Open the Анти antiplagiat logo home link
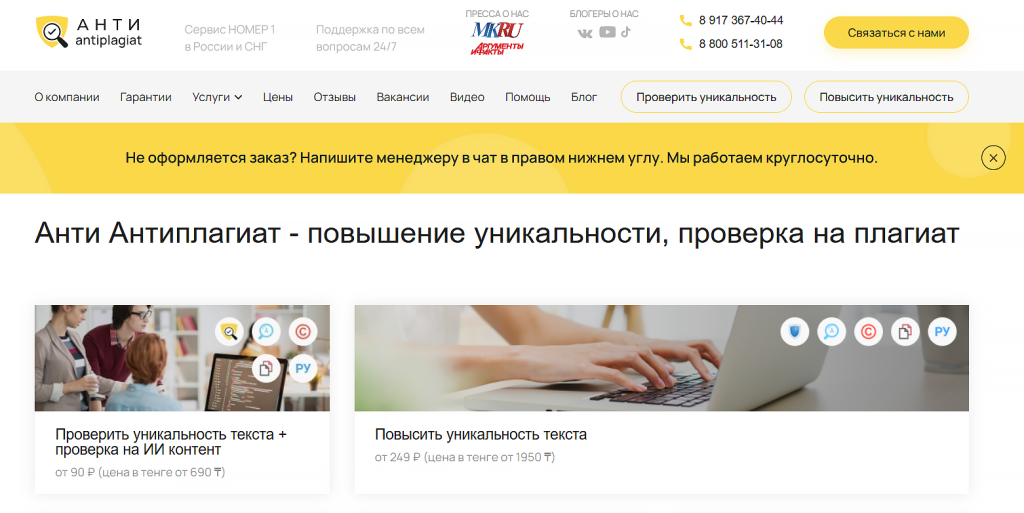 (89, 33)
